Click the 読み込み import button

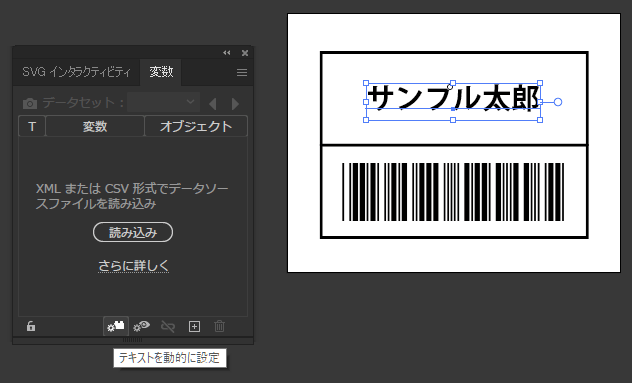133,232
